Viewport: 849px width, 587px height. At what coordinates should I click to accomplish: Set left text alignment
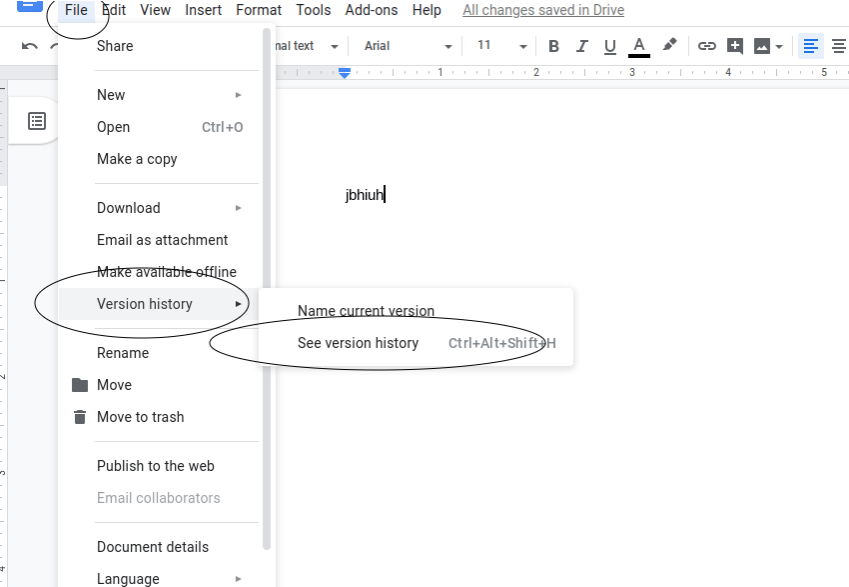811,46
